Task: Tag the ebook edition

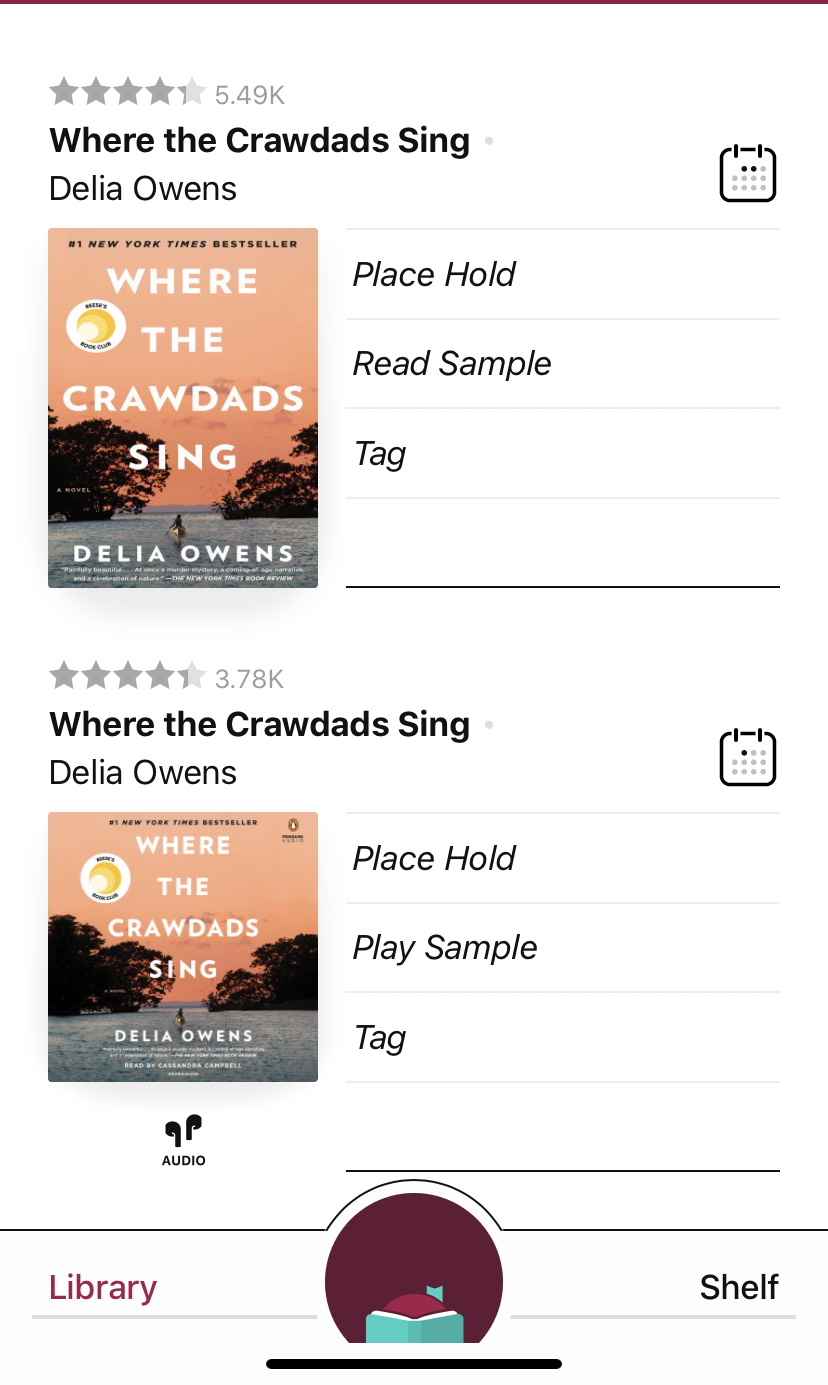Action: click(x=380, y=454)
